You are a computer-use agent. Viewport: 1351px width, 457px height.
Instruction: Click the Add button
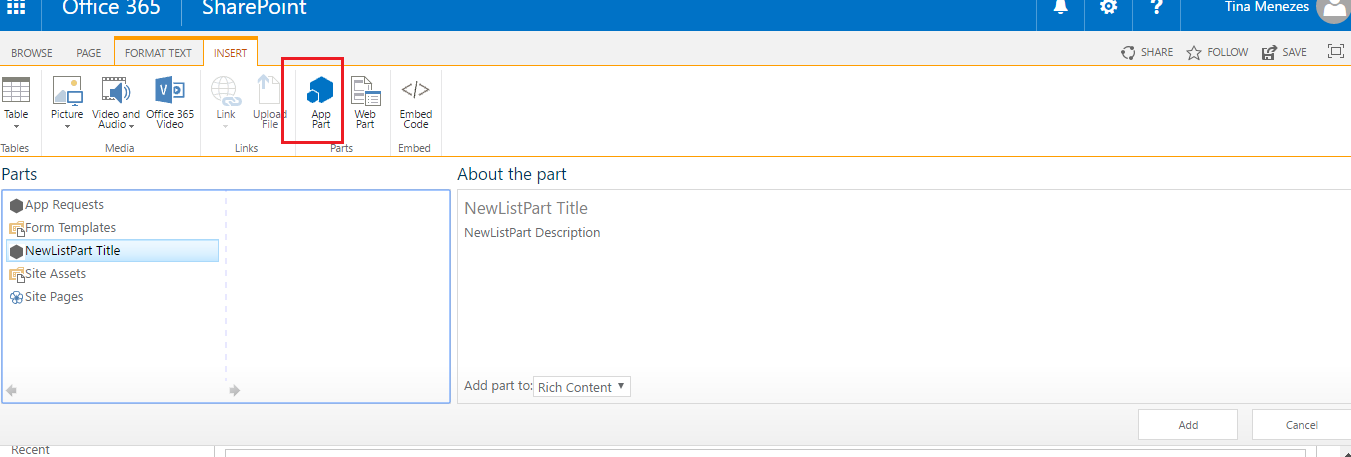[1188, 425]
